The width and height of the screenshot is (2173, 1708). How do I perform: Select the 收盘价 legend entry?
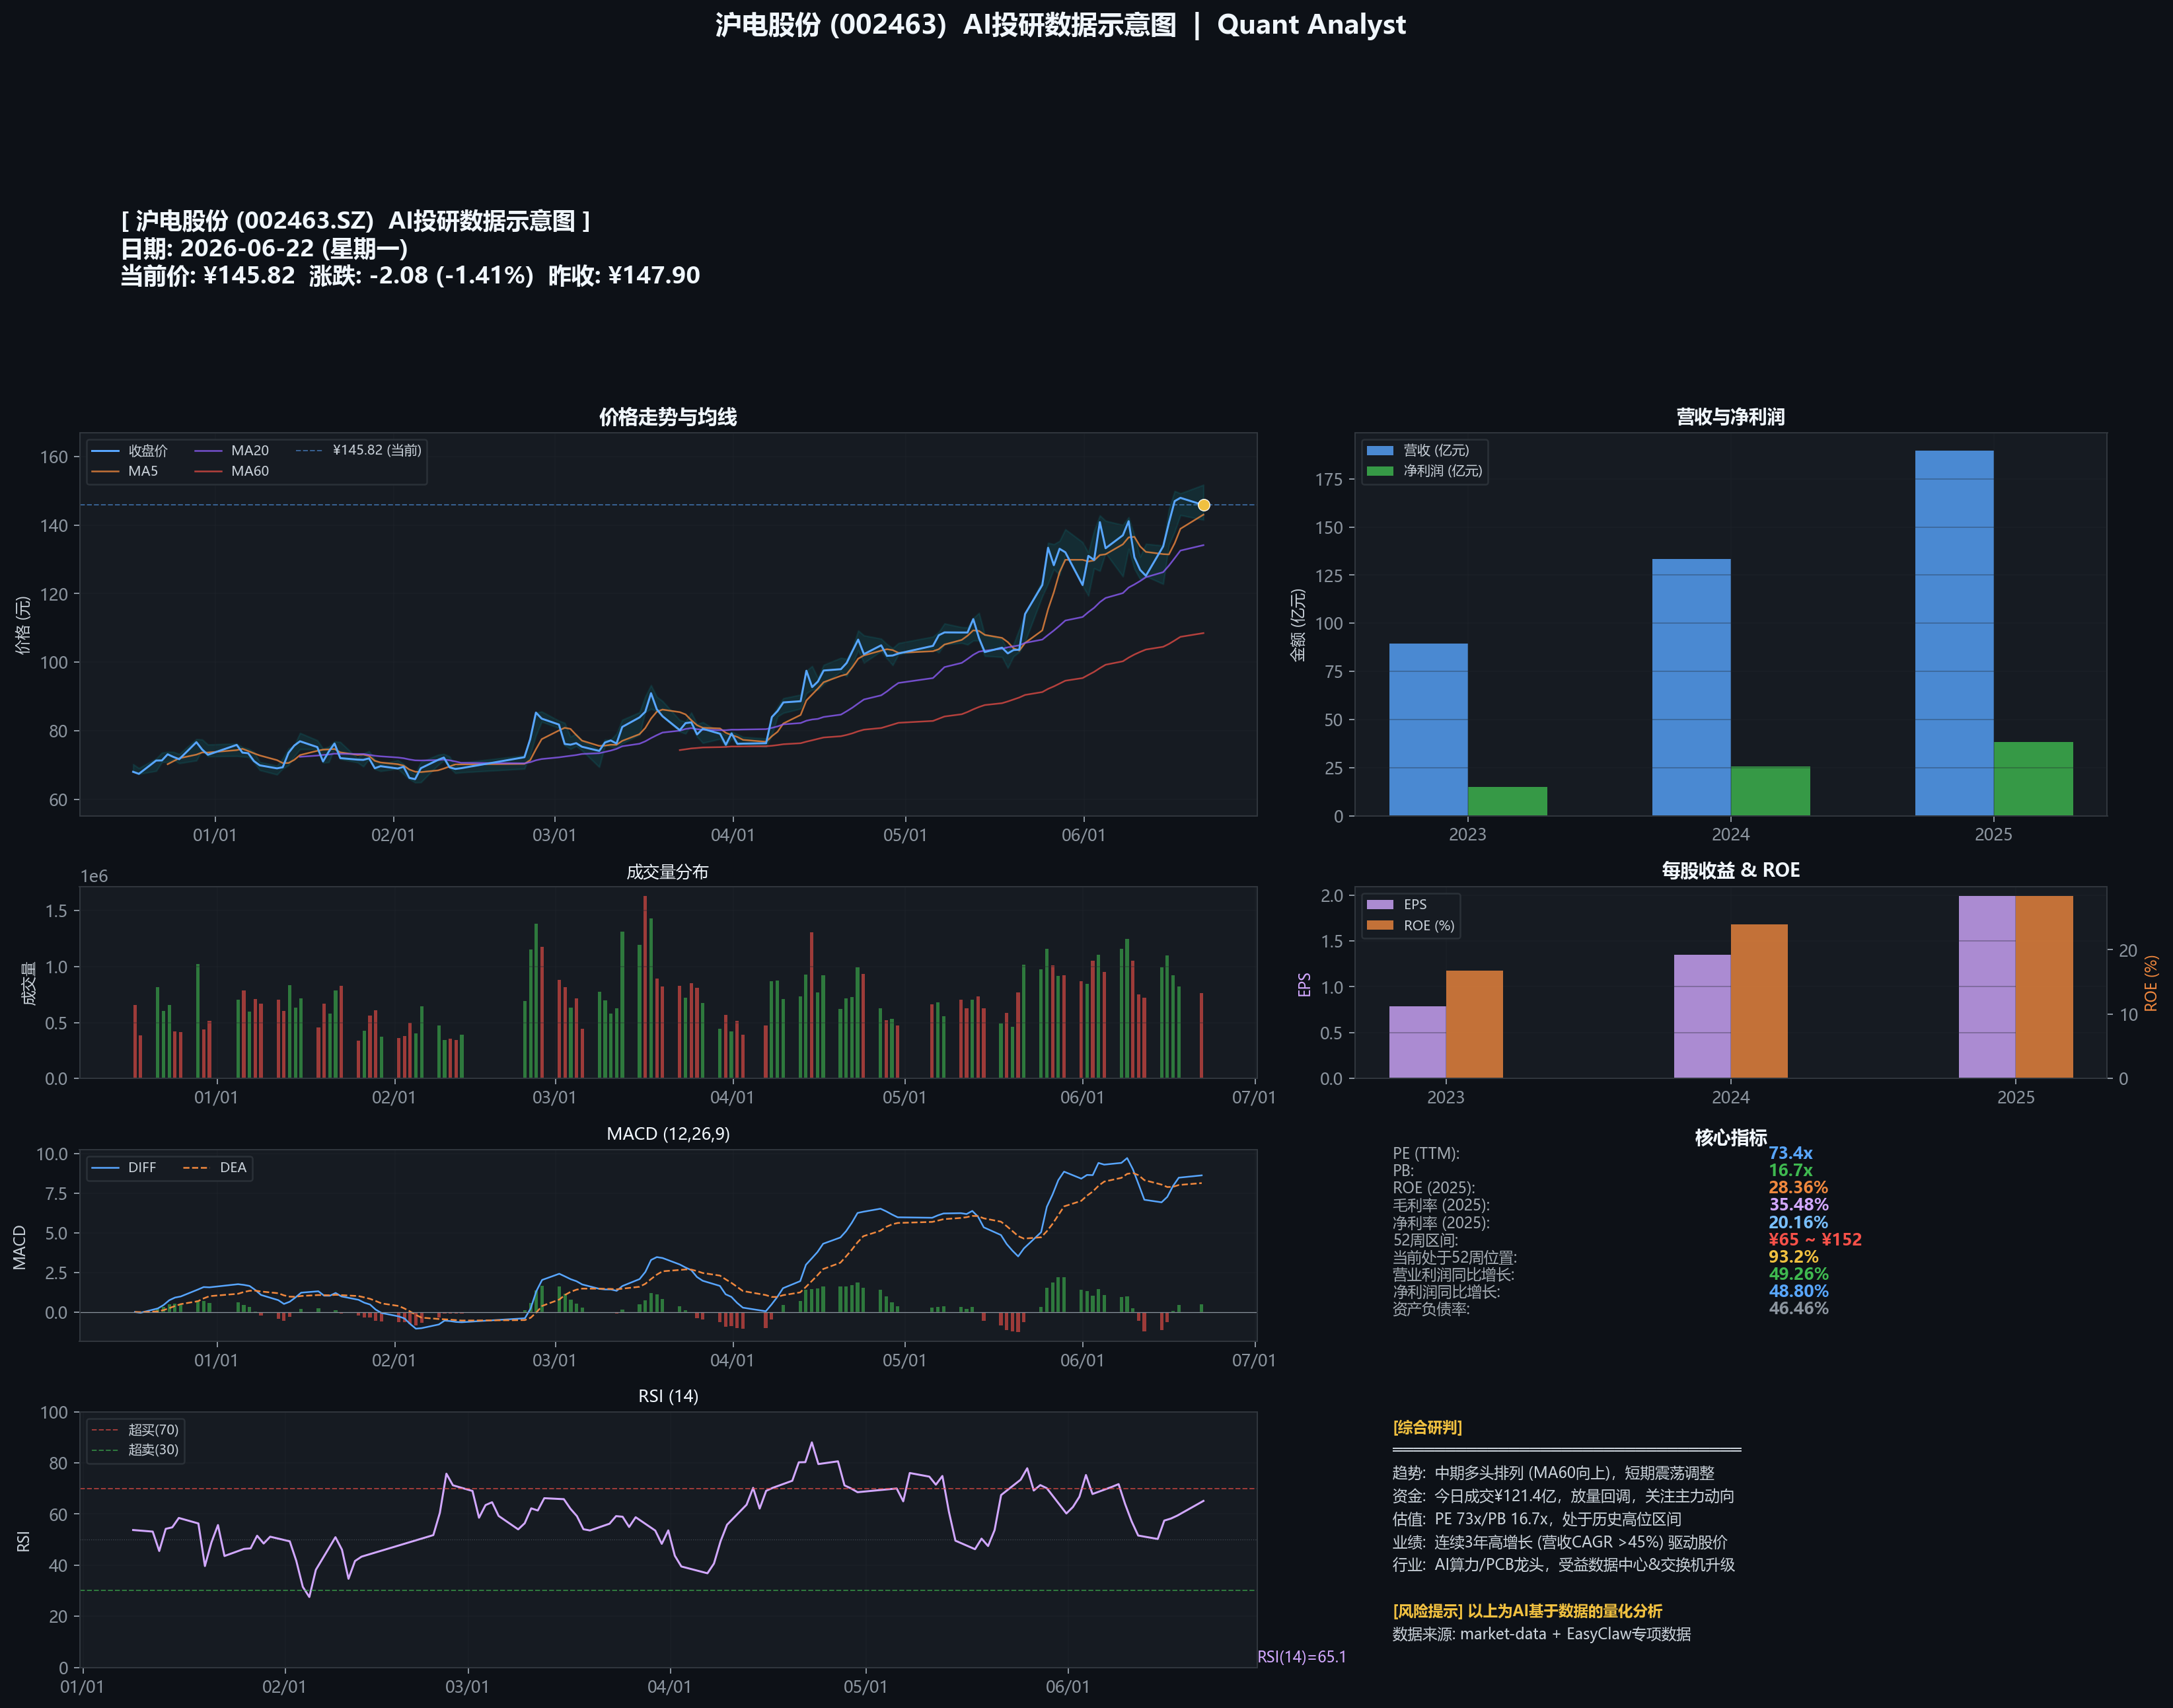click(130, 450)
